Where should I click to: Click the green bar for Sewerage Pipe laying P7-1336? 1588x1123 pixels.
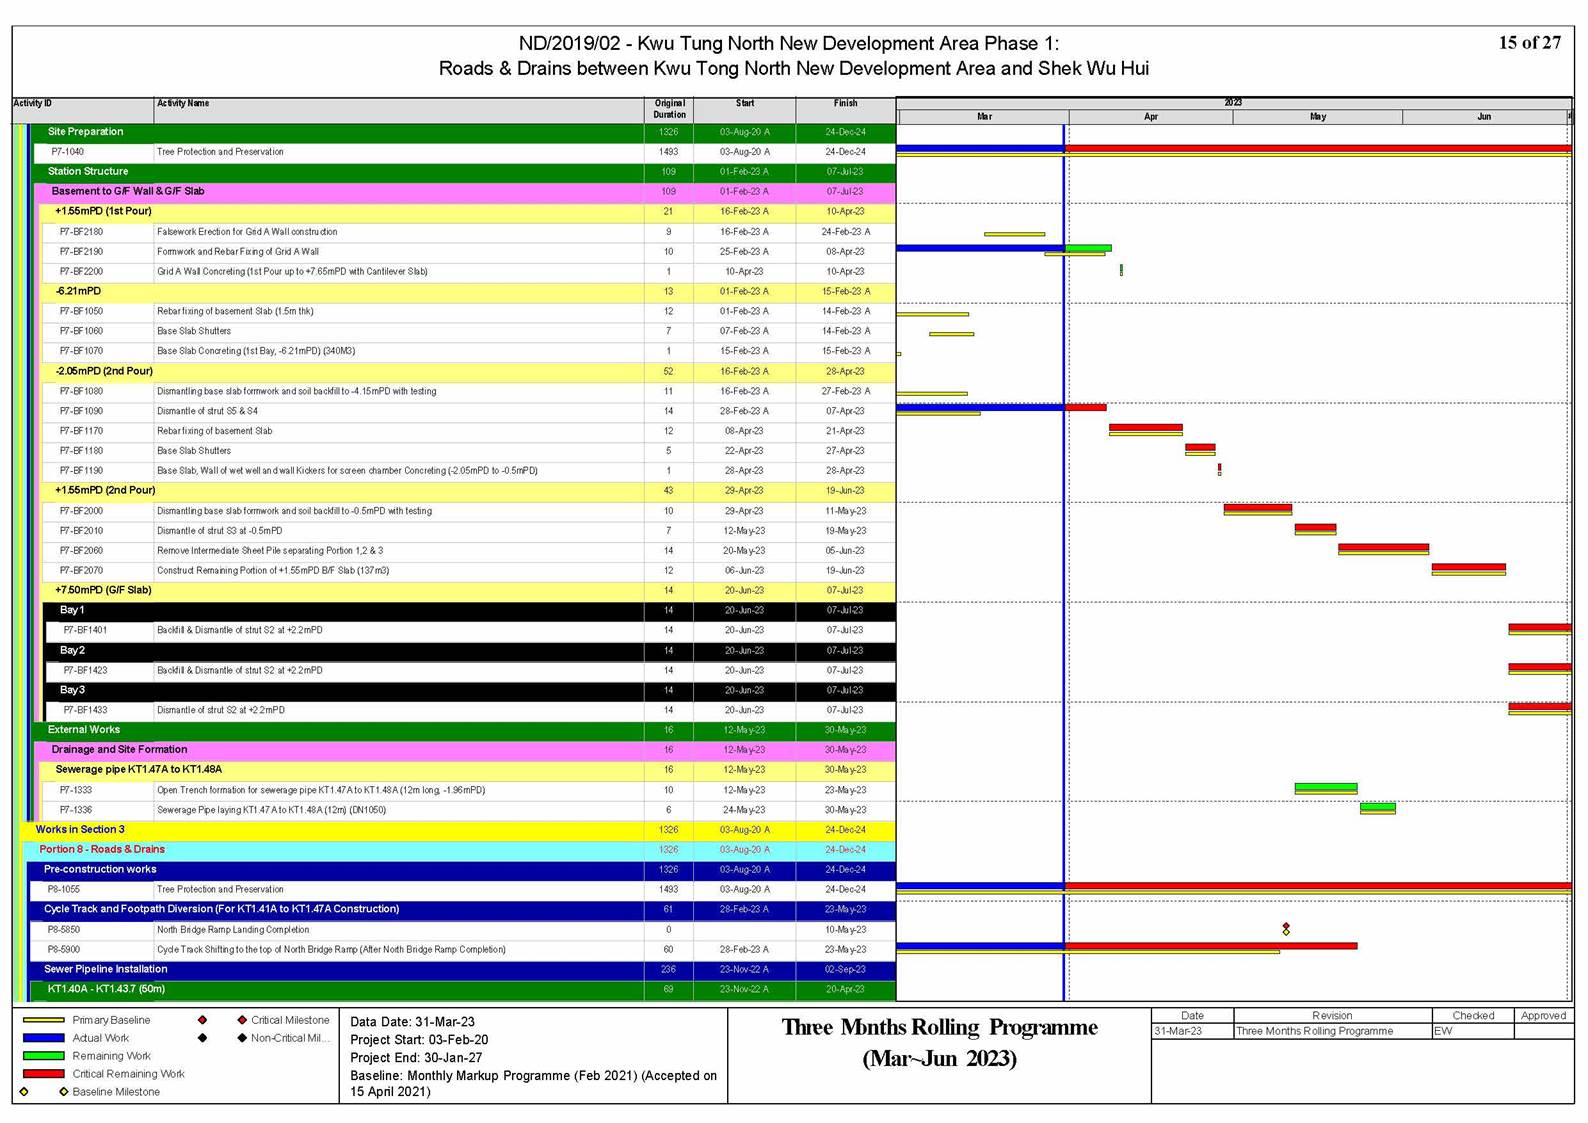point(1377,807)
